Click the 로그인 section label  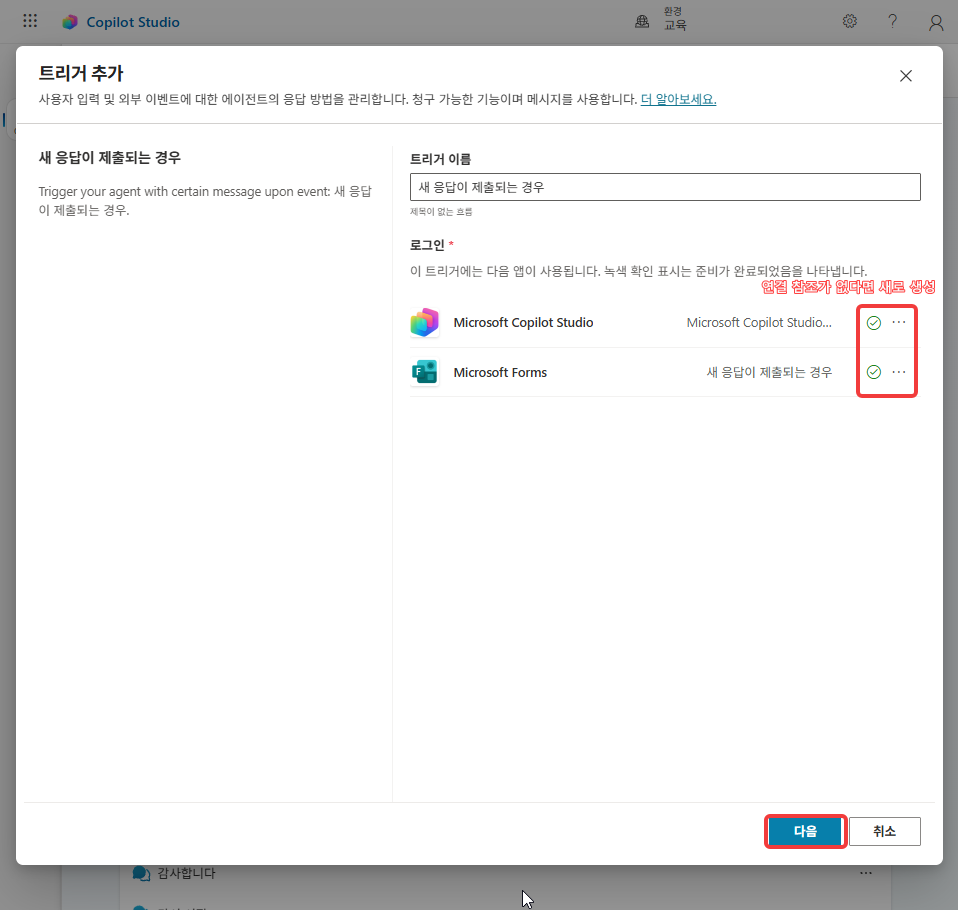(427, 245)
